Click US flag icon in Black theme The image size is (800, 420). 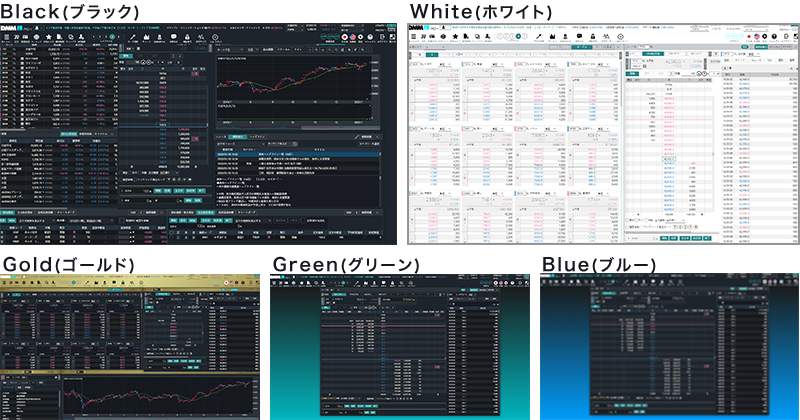353,37
